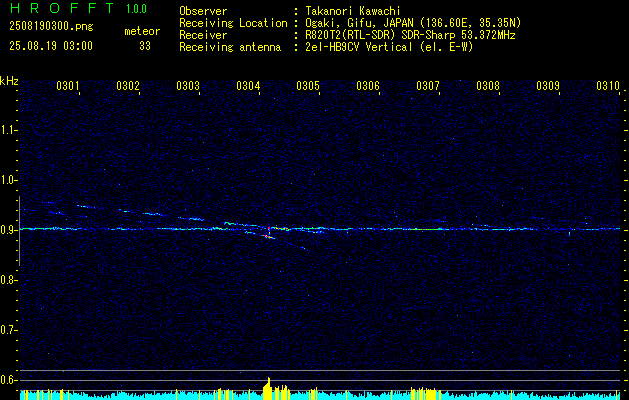
Task: Click the 0302 time marker
Action: pyautogui.click(x=128, y=85)
